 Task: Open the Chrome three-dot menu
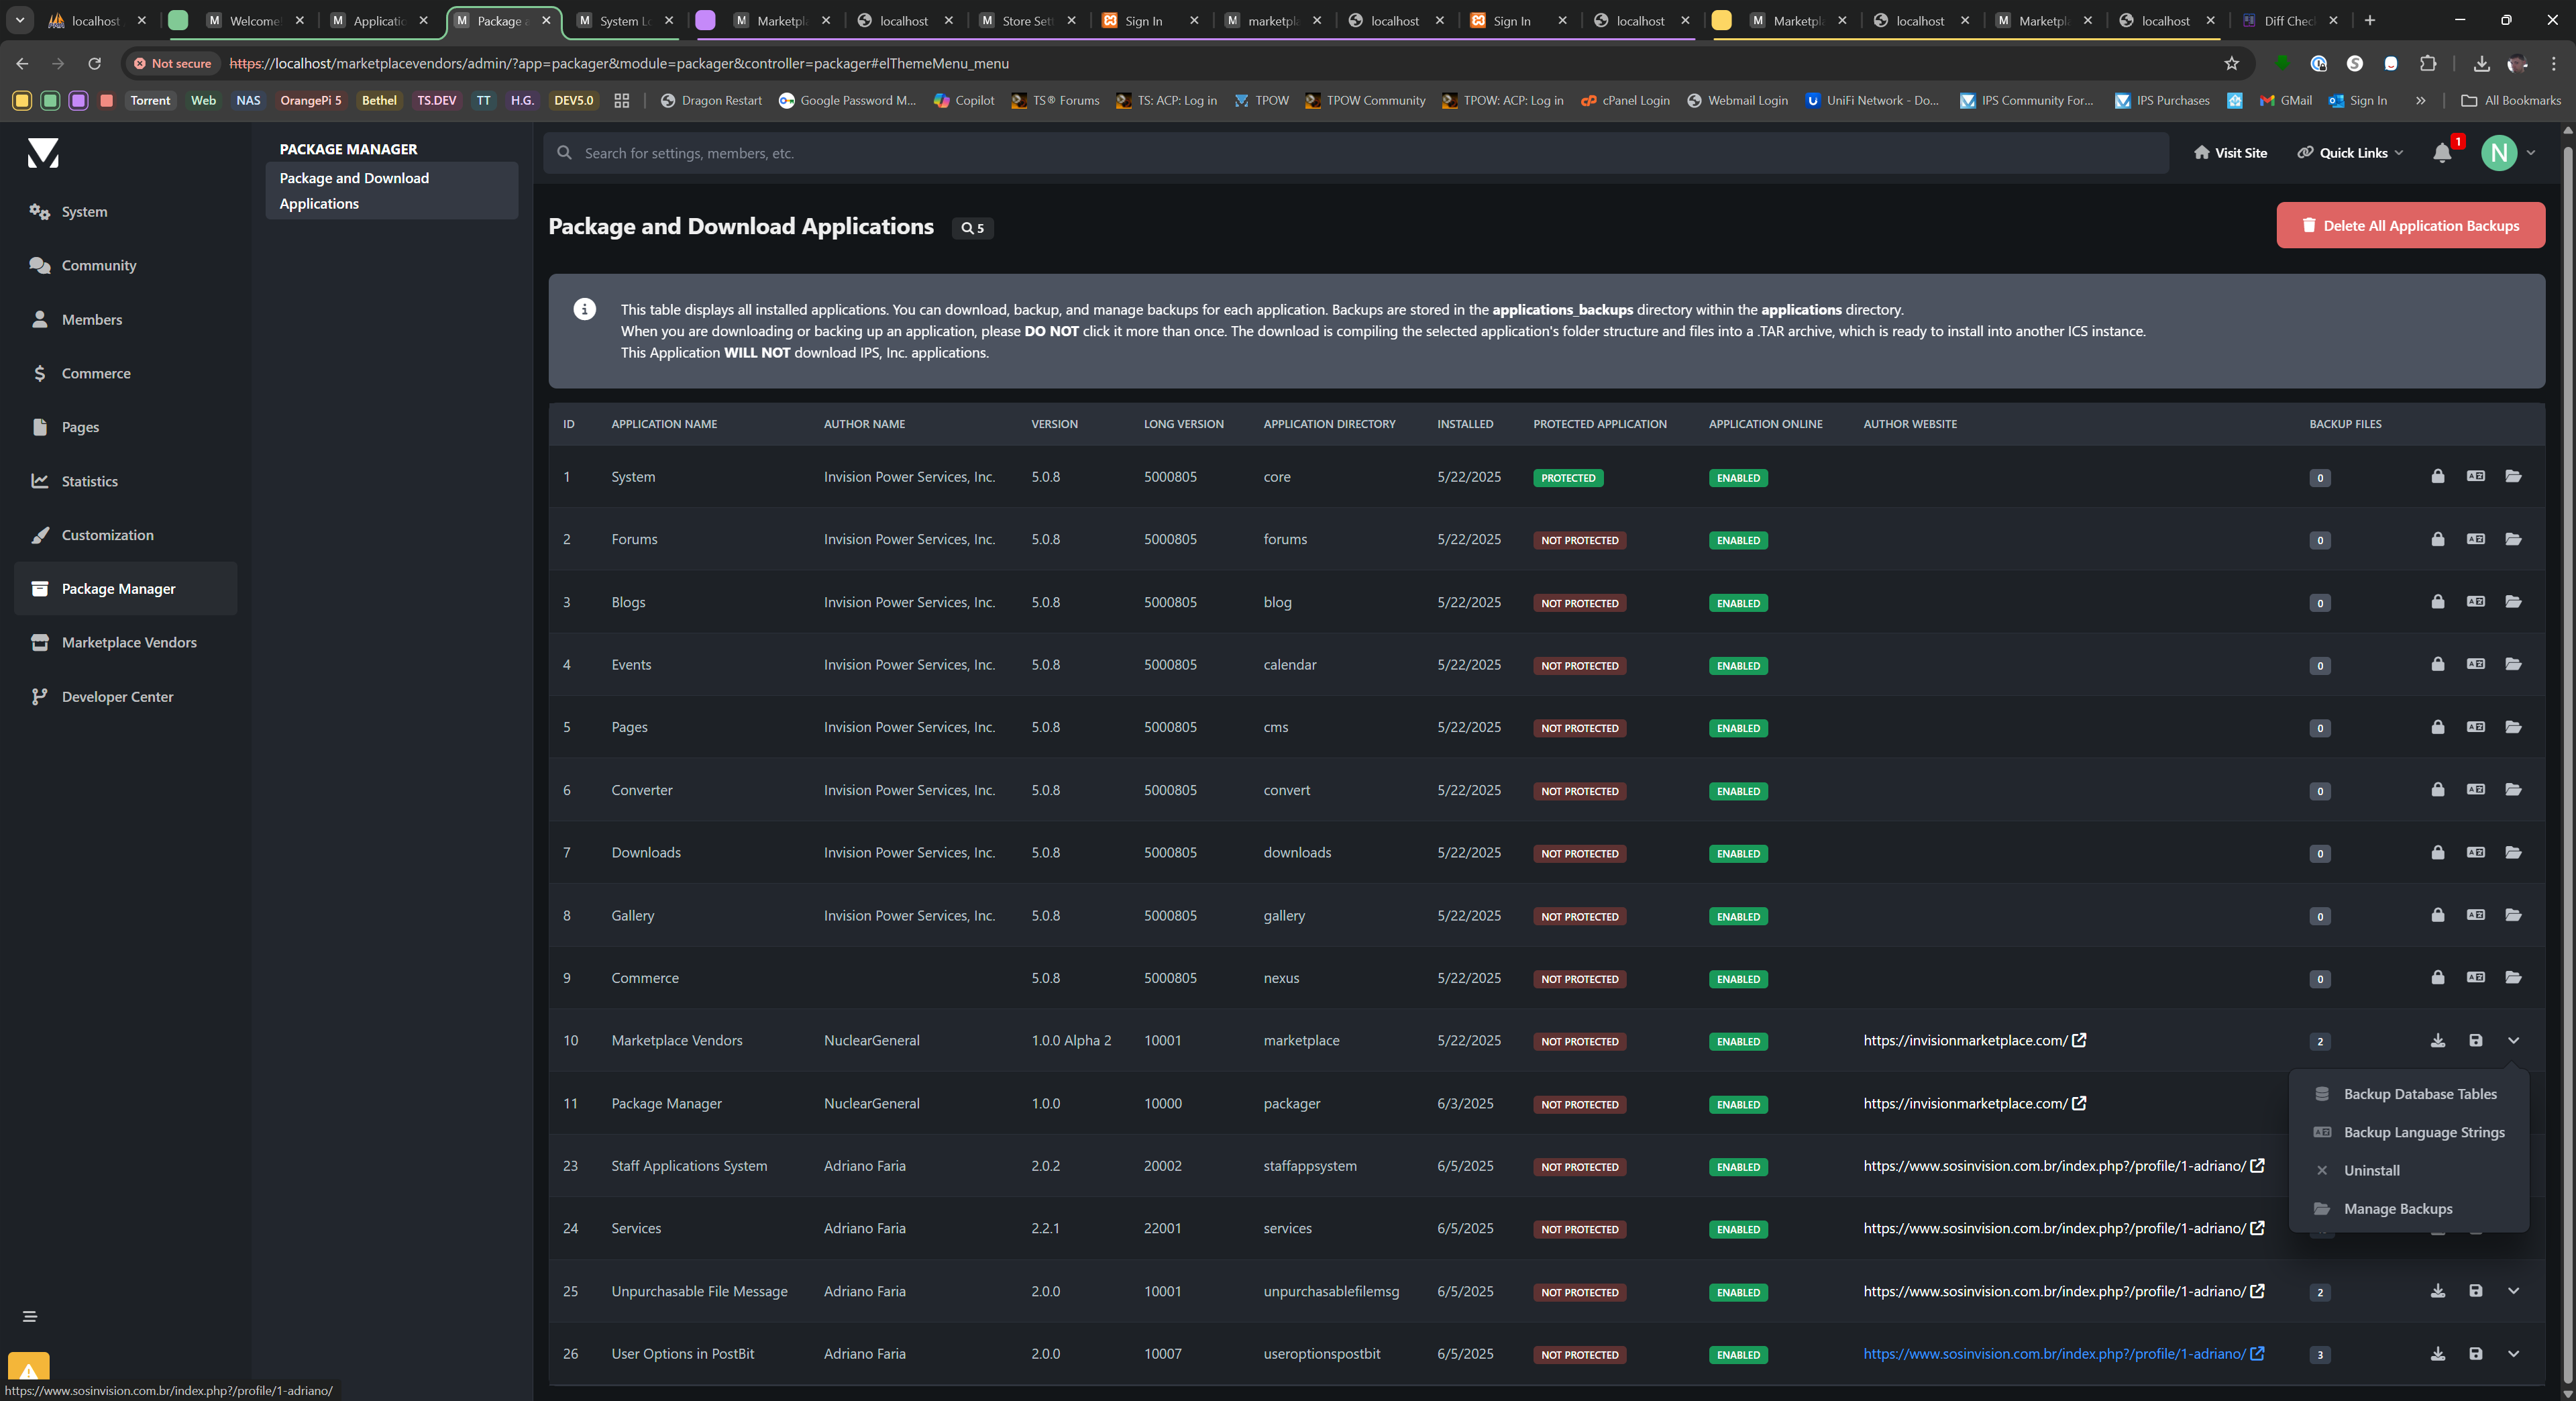point(2553,63)
